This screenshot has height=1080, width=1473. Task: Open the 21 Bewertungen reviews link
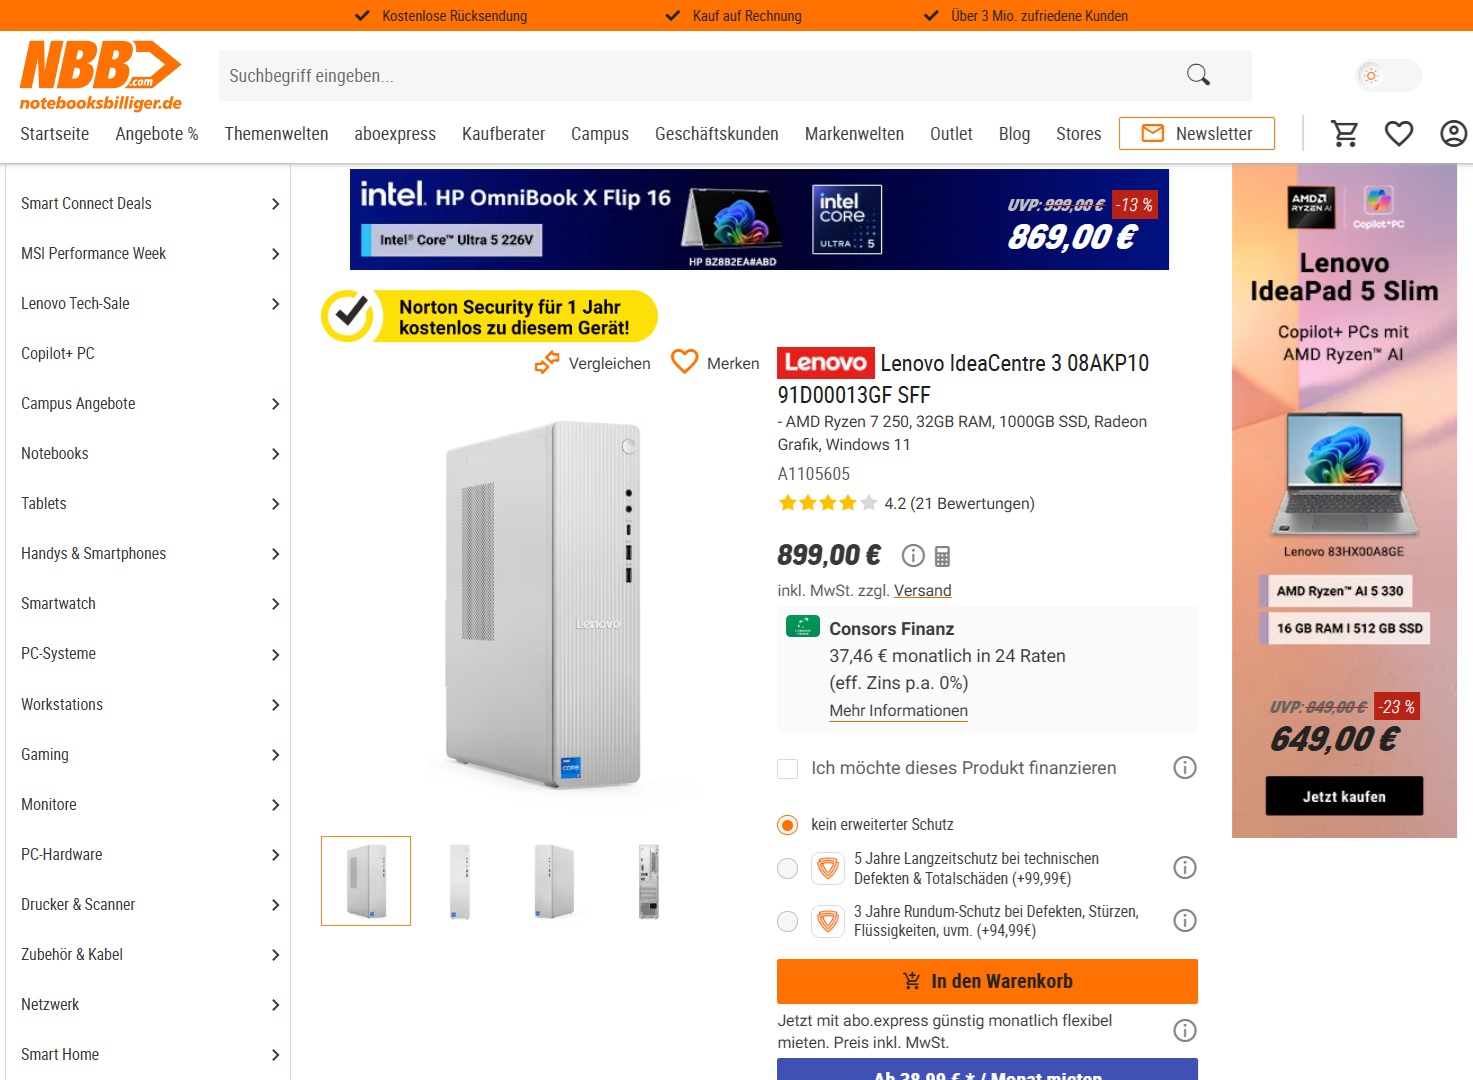(972, 503)
